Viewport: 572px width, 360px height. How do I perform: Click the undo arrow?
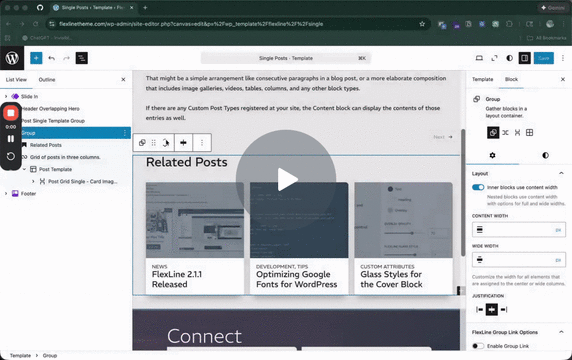51,58
